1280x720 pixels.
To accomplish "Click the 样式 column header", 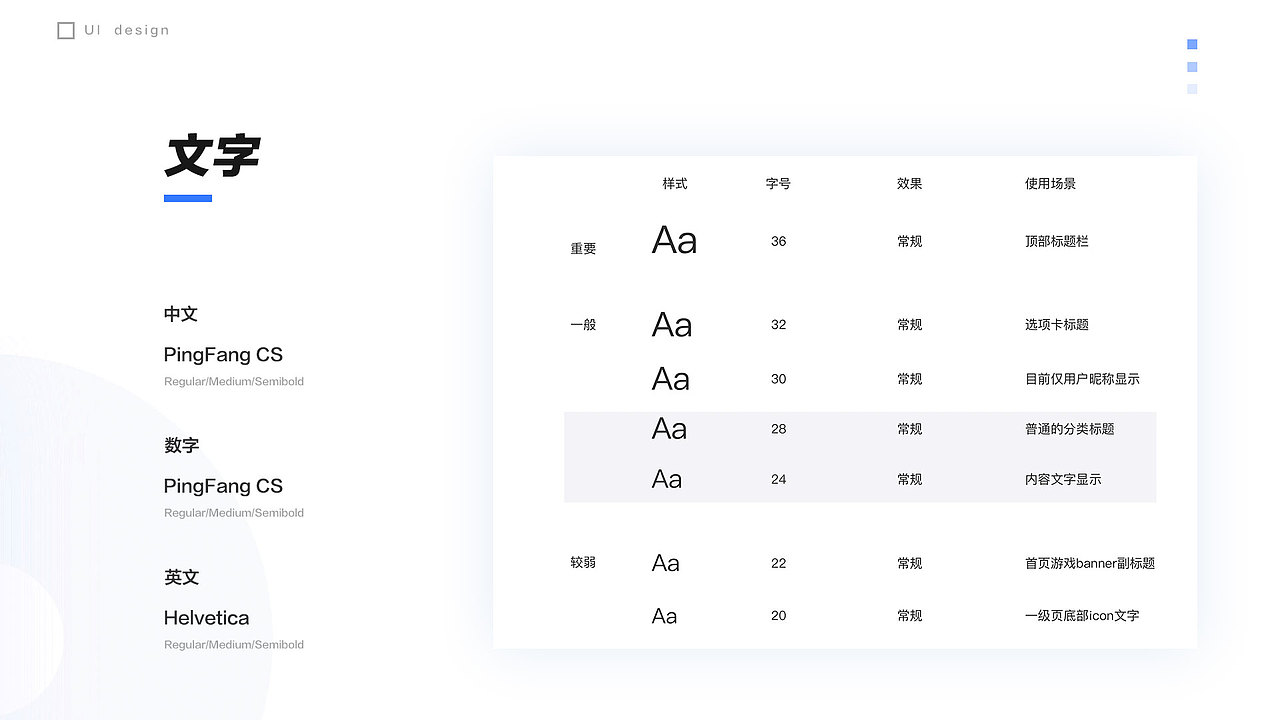I will click(x=675, y=184).
